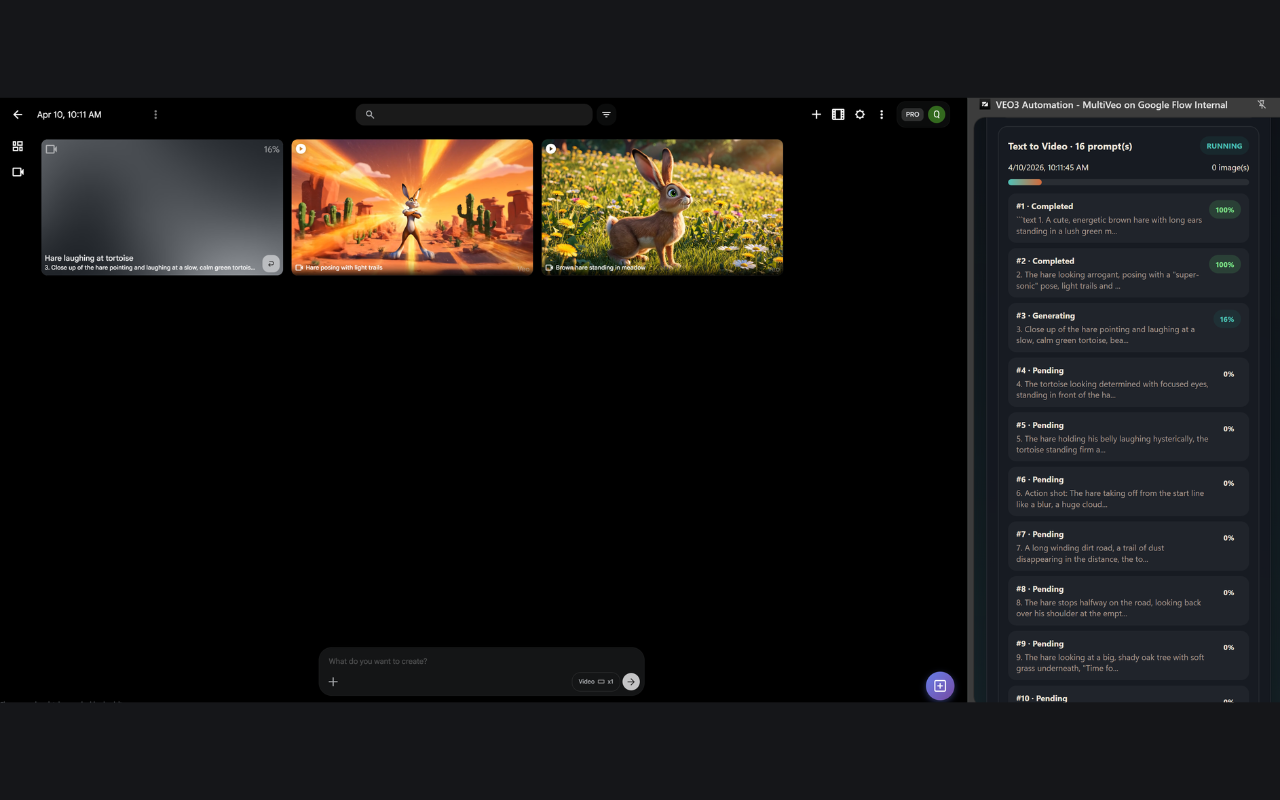Click the reuse prompt icon on generating card
Screen dimensions: 1280x800
click(x=271, y=264)
